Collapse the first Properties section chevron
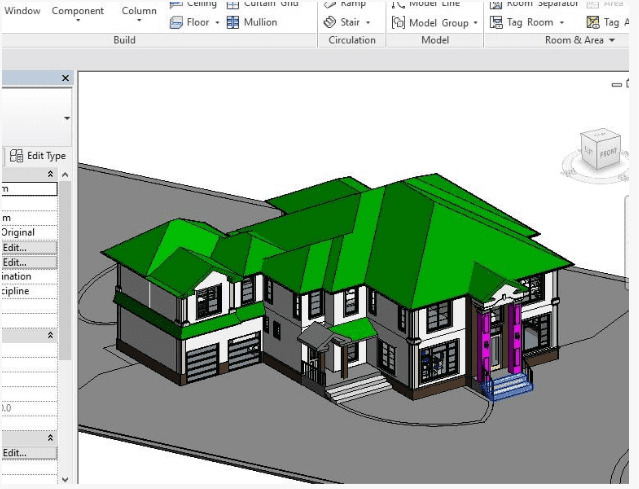 click(51, 174)
